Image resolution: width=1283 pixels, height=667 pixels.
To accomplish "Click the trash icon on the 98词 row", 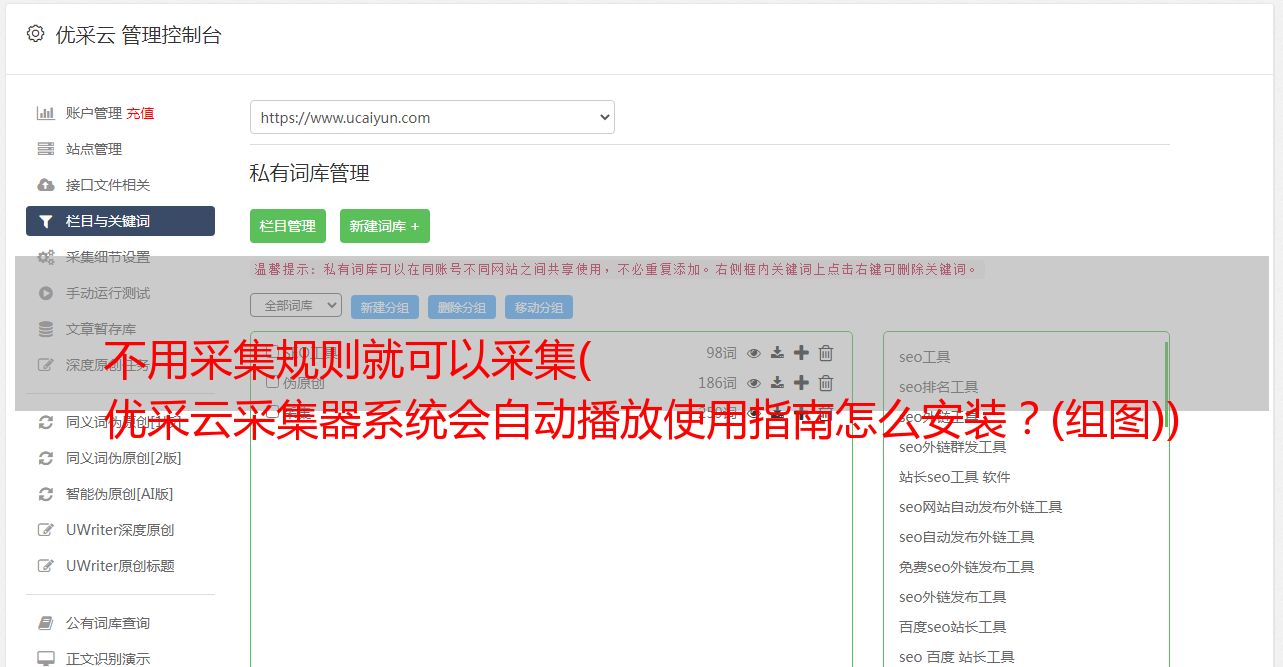I will point(826,353).
